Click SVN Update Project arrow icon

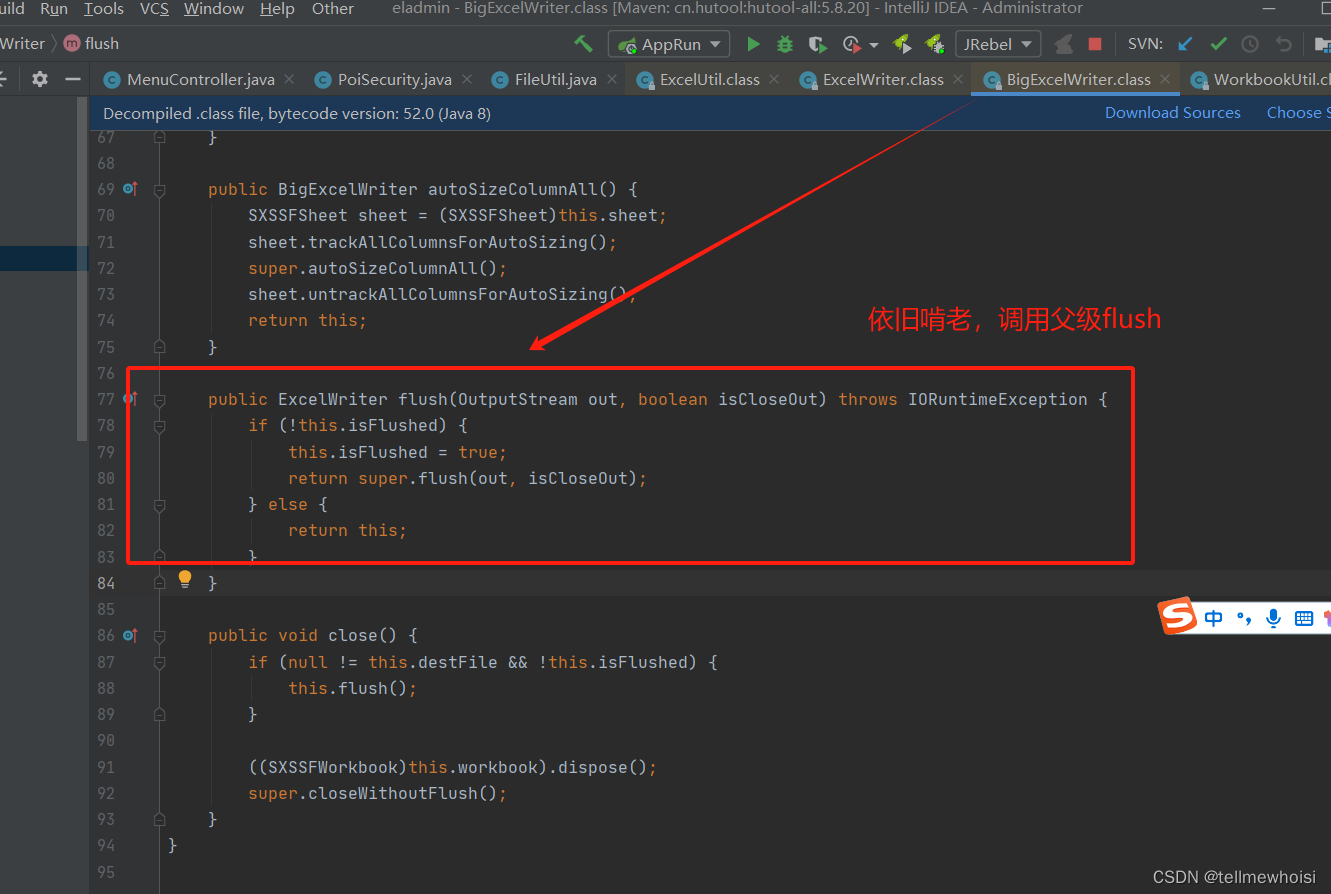click(1186, 44)
